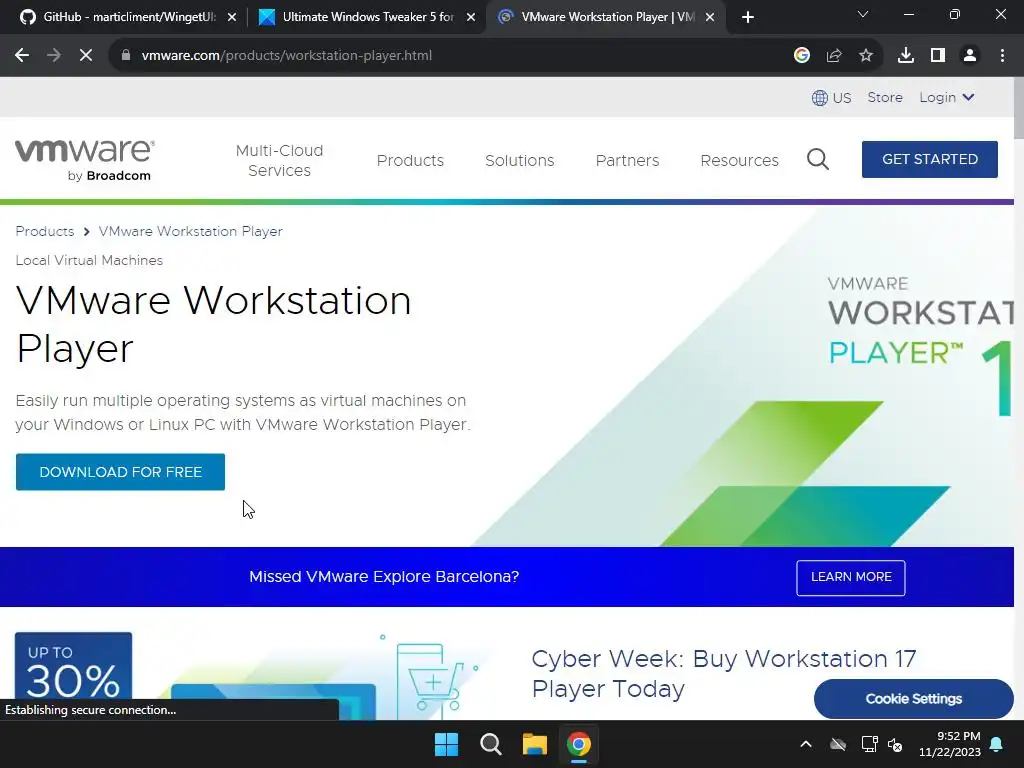
Task: Show hidden system tray icons
Action: 806,744
